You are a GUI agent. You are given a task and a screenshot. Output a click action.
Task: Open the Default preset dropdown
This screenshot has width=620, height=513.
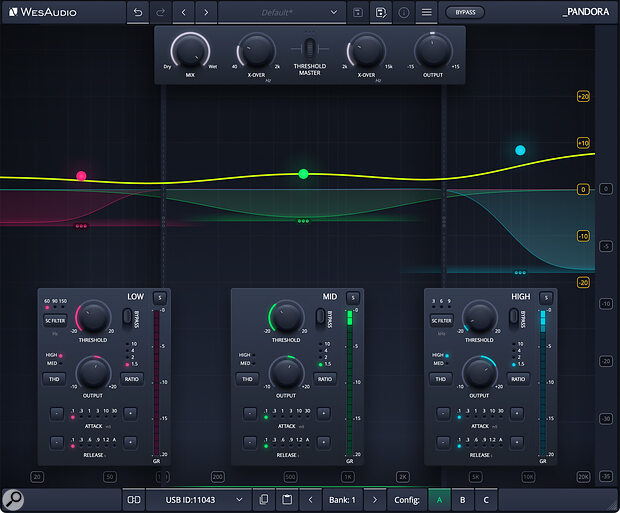(282, 12)
